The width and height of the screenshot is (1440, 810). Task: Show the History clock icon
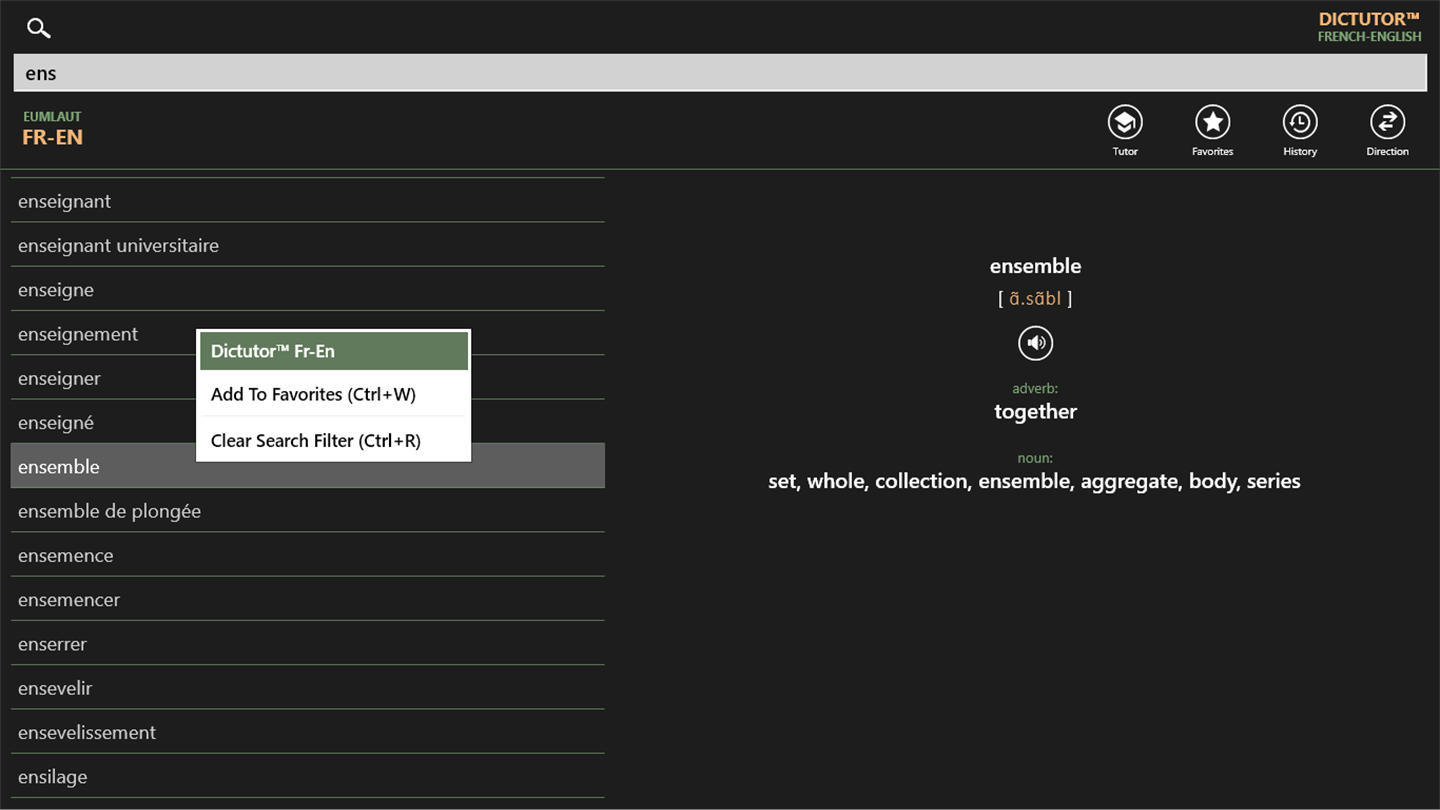point(1300,123)
